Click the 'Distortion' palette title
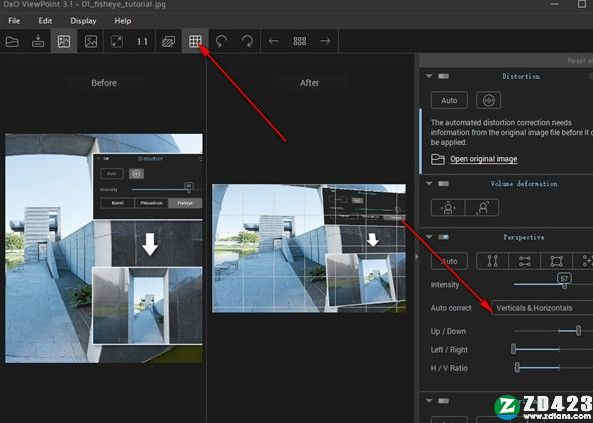The height and width of the screenshot is (423, 593). click(521, 76)
